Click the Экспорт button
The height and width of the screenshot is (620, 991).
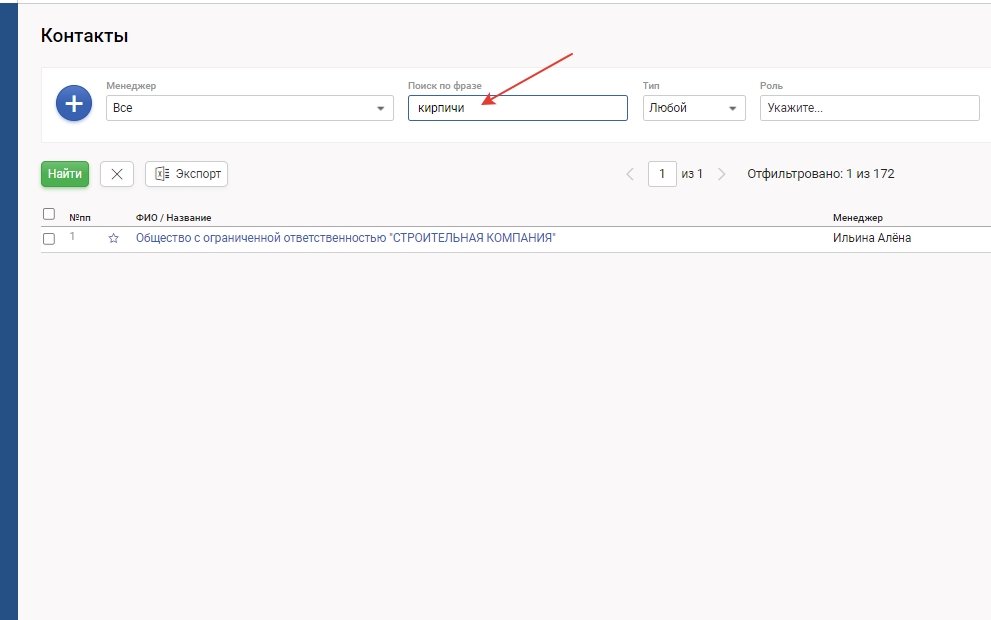pos(187,174)
